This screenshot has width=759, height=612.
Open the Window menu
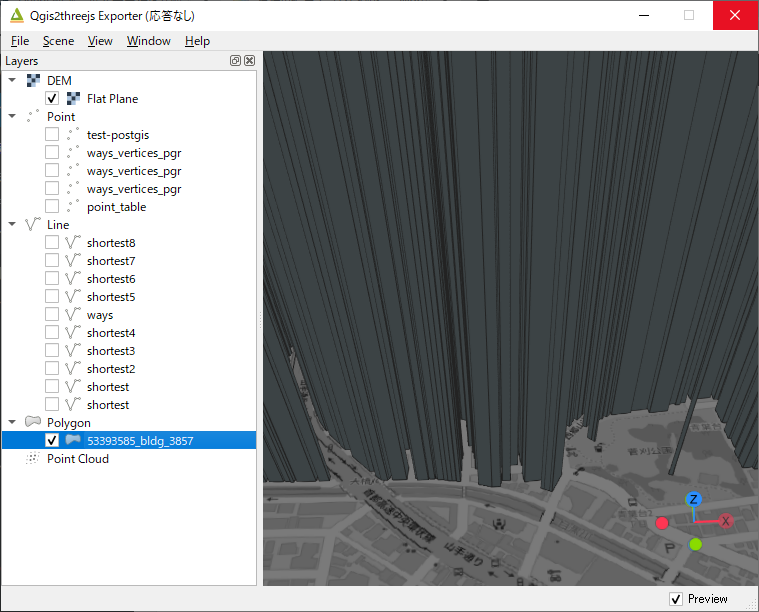[148, 41]
